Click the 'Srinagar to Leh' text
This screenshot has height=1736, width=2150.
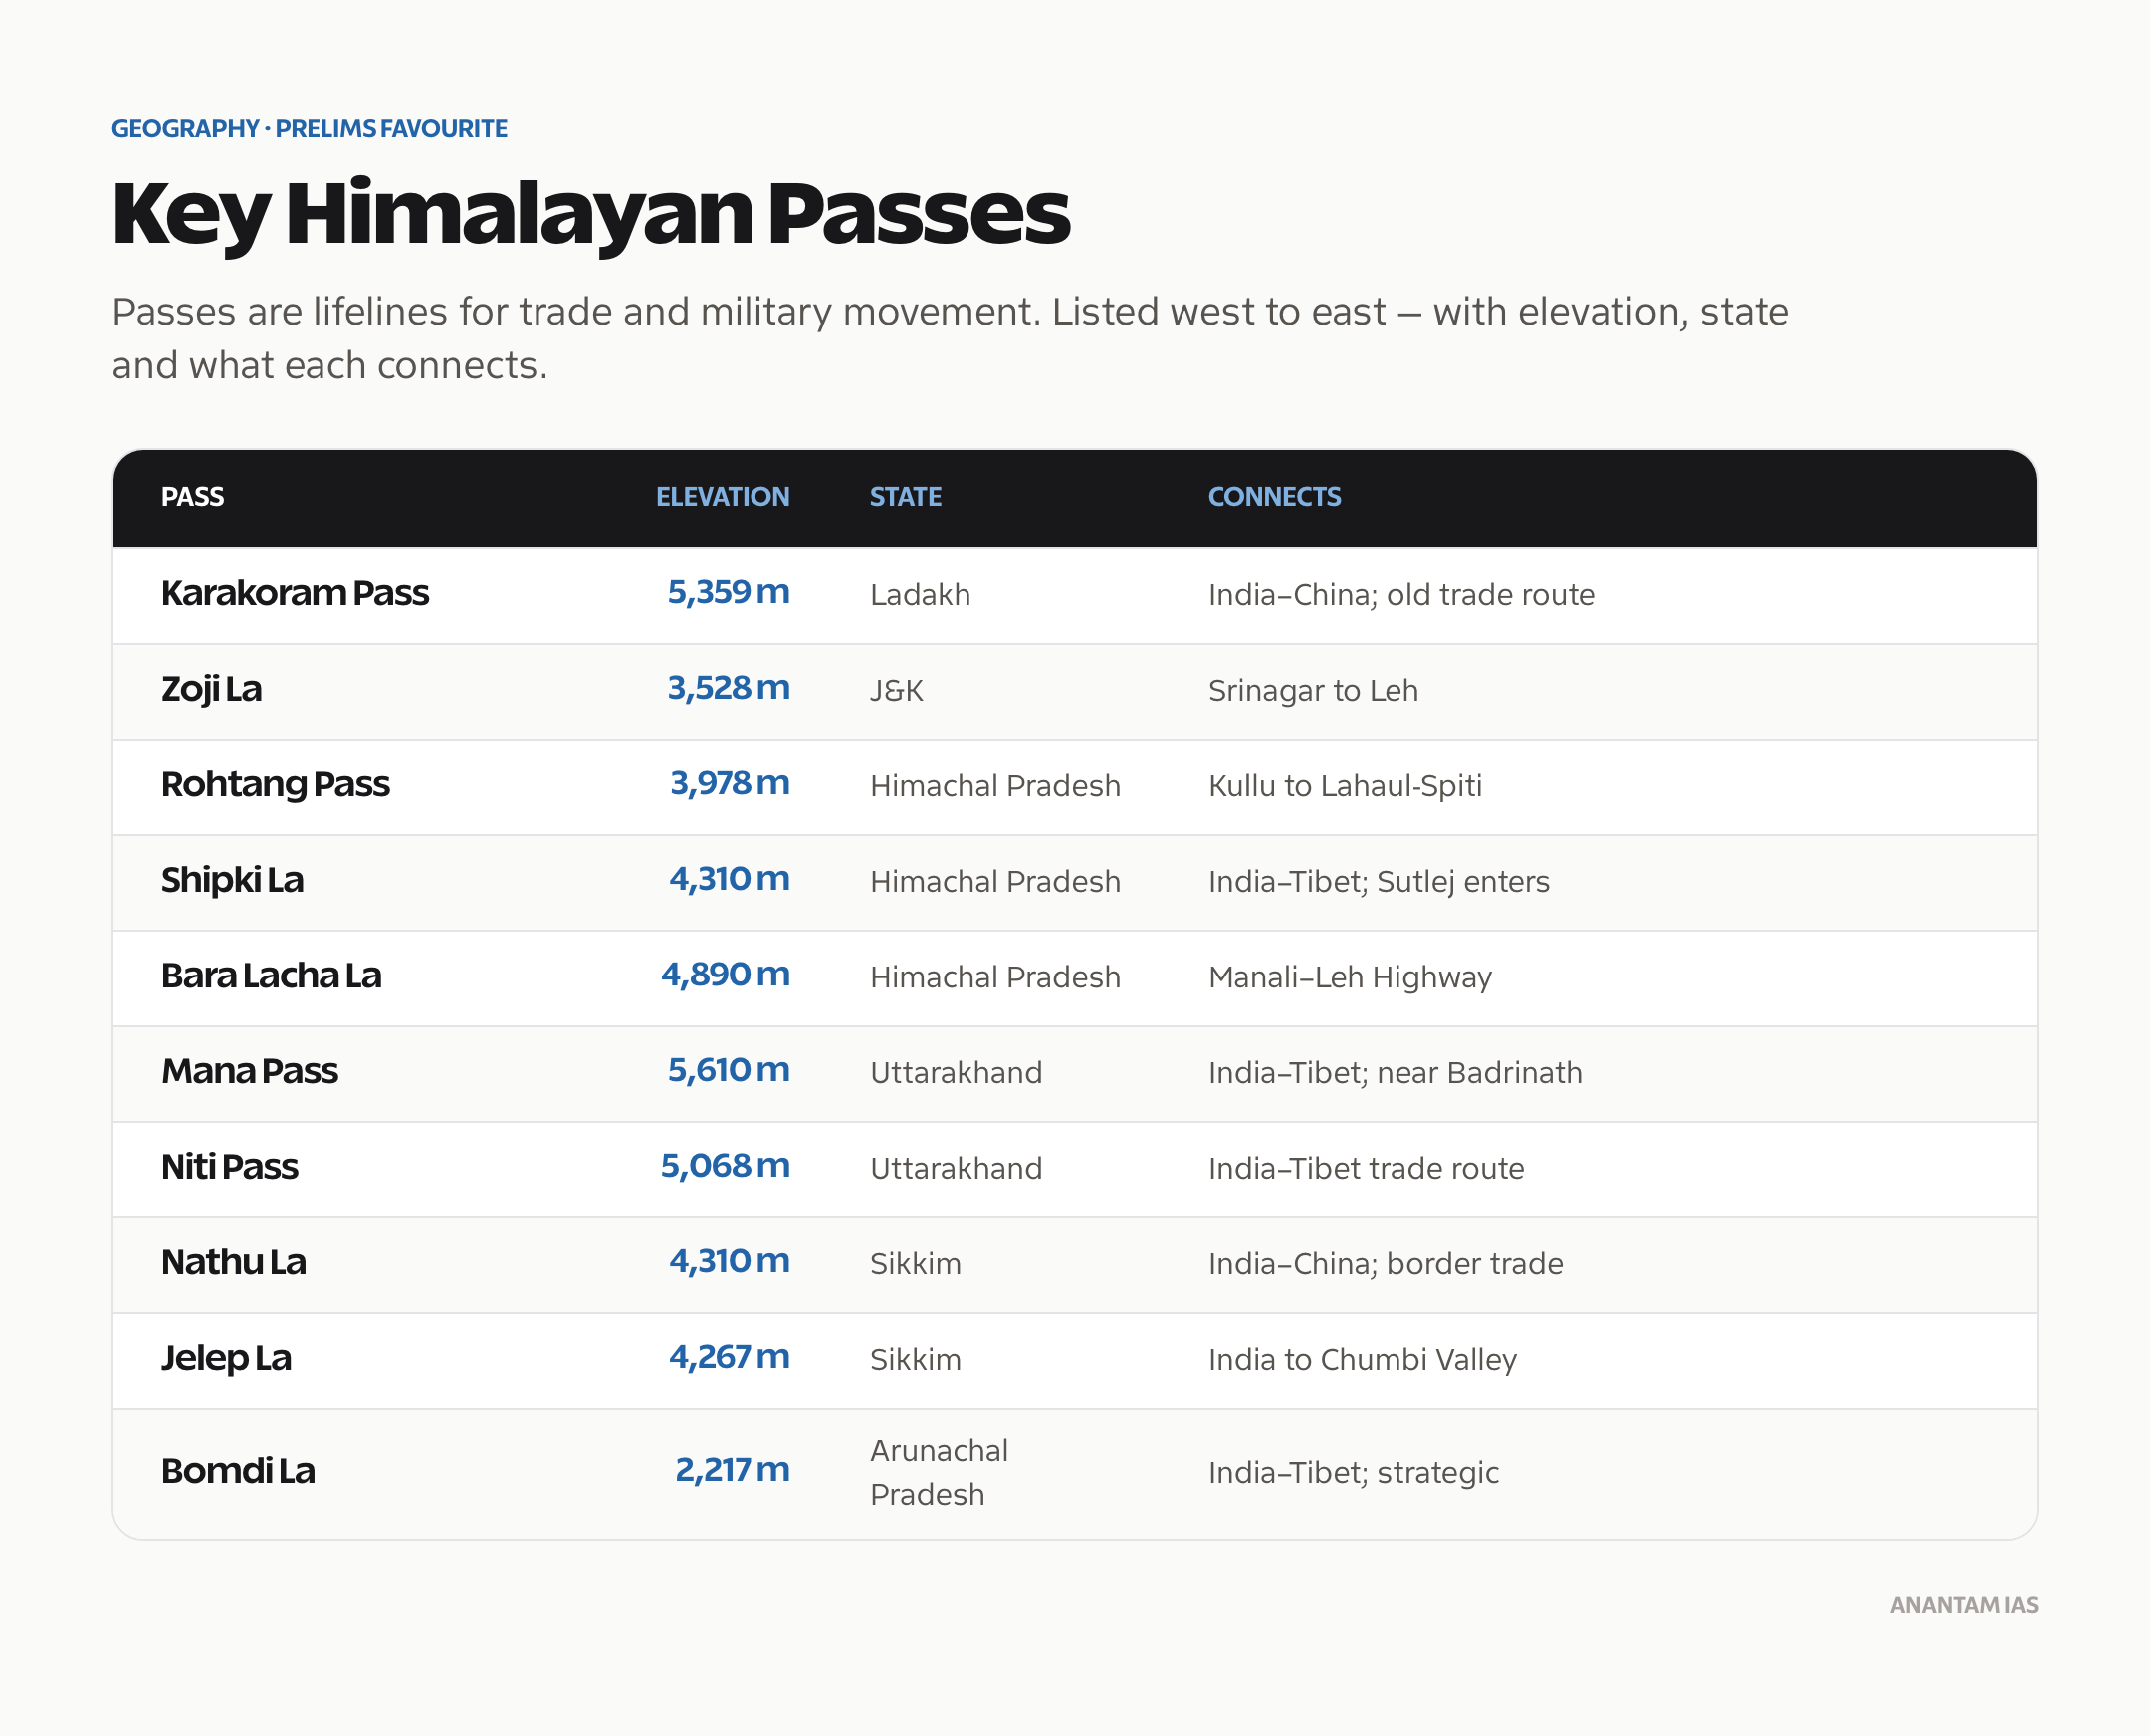(1313, 691)
